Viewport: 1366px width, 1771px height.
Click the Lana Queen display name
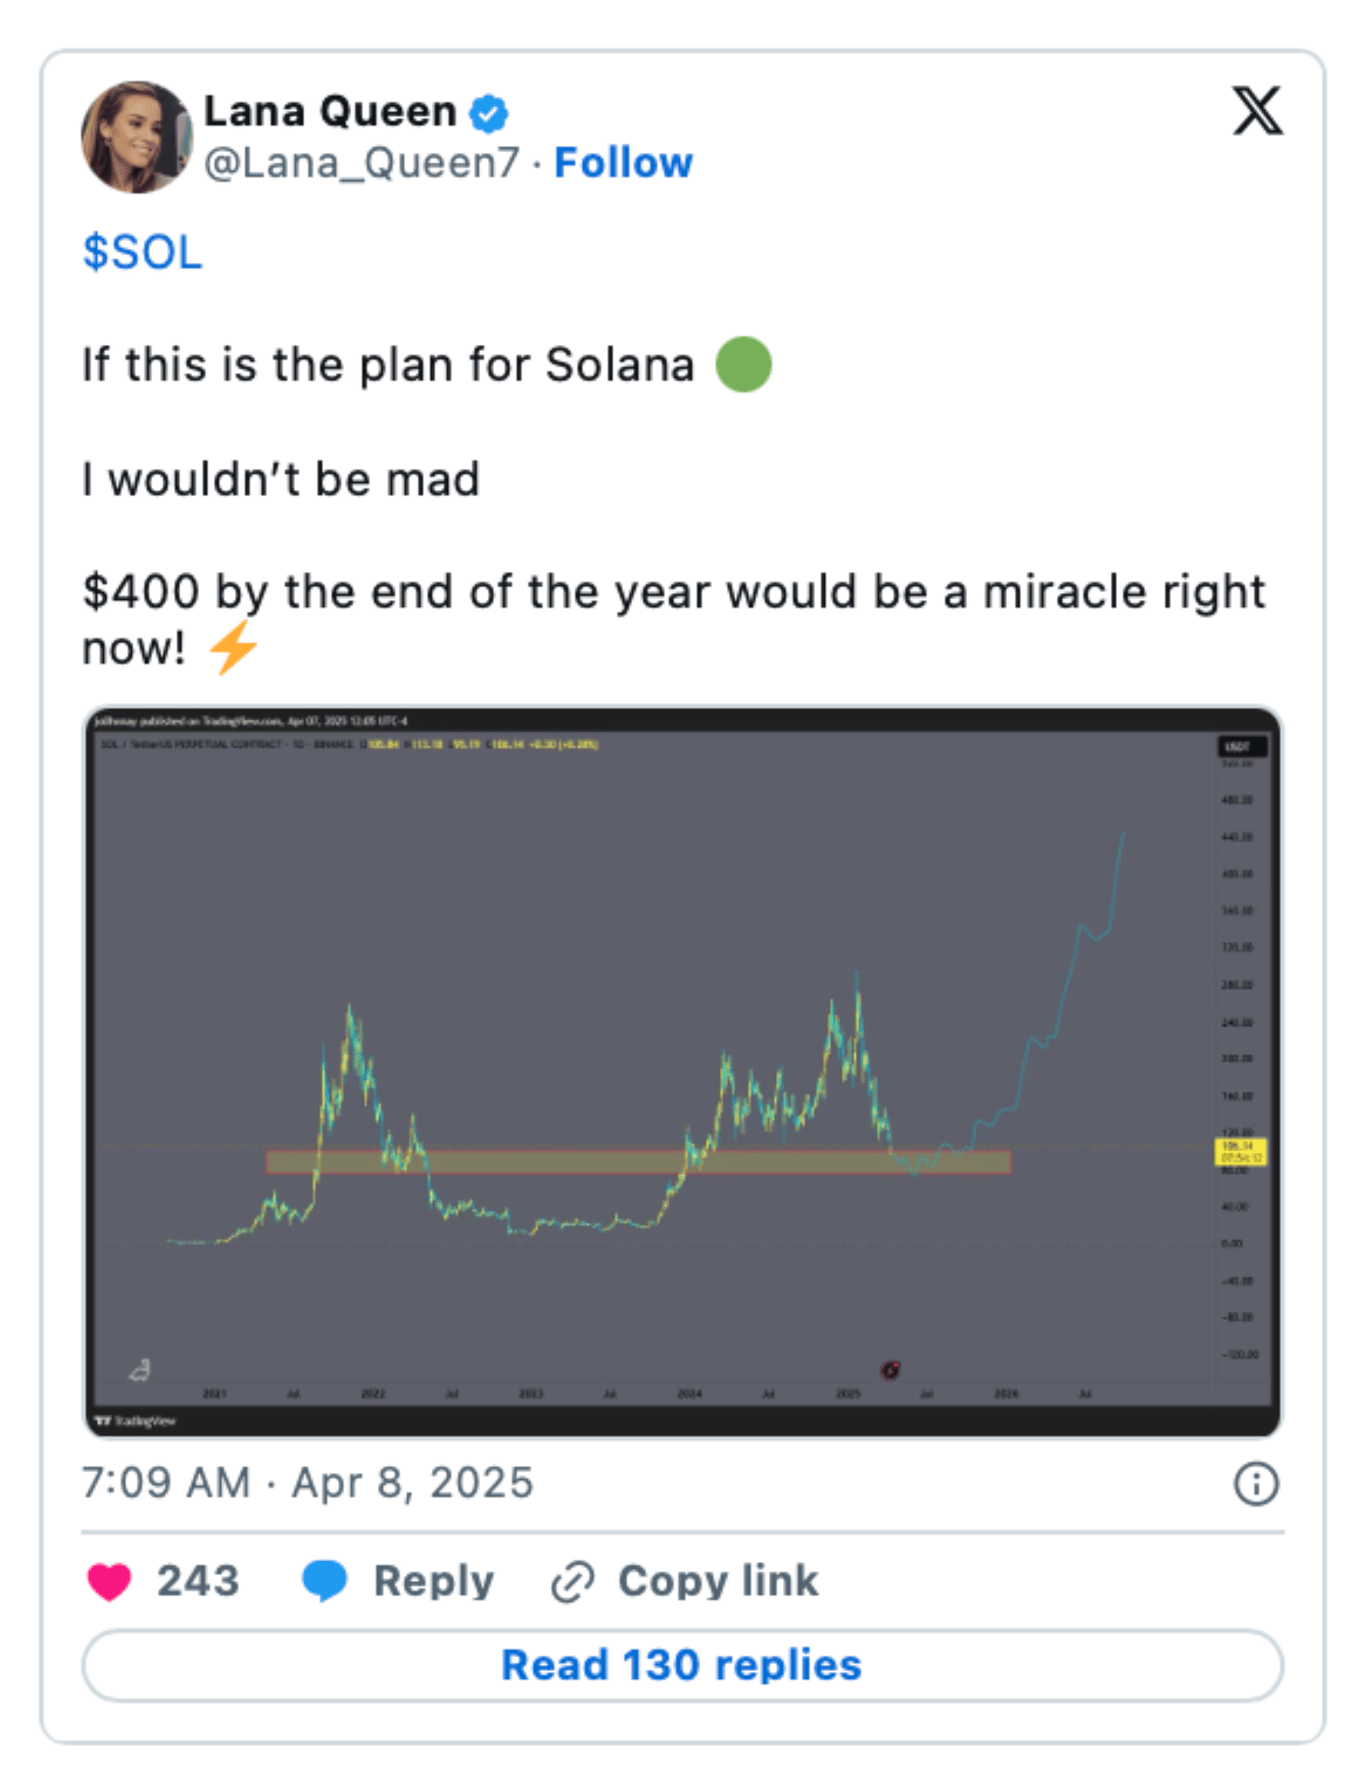click(x=330, y=111)
